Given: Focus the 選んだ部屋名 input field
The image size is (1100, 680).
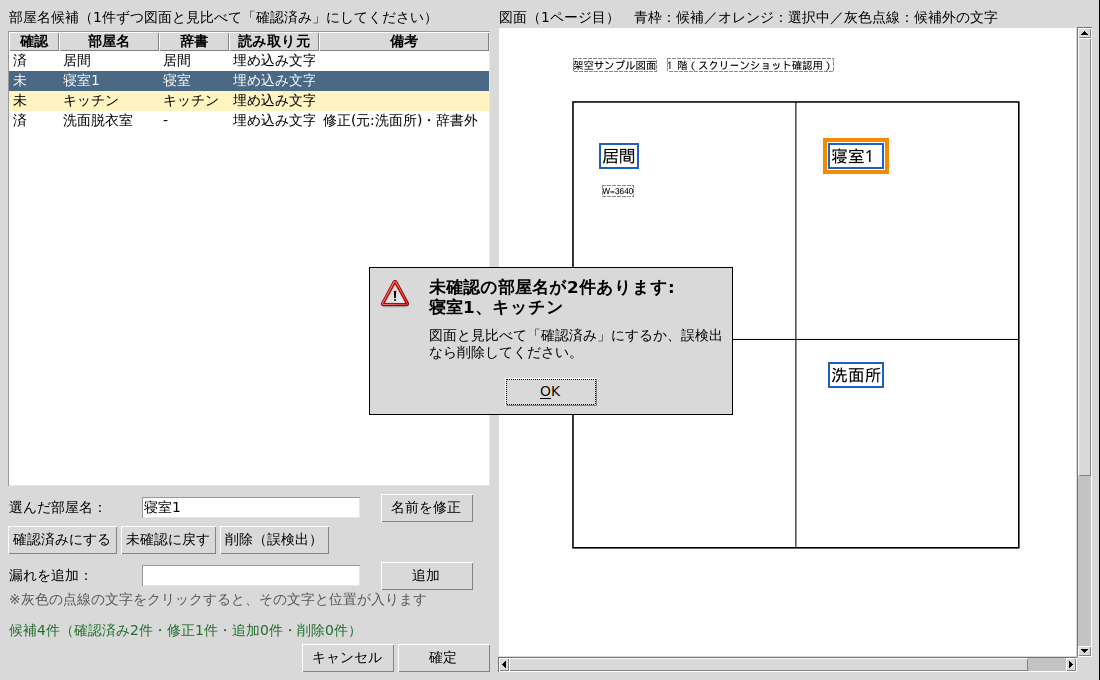Looking at the screenshot, I should click(x=250, y=507).
